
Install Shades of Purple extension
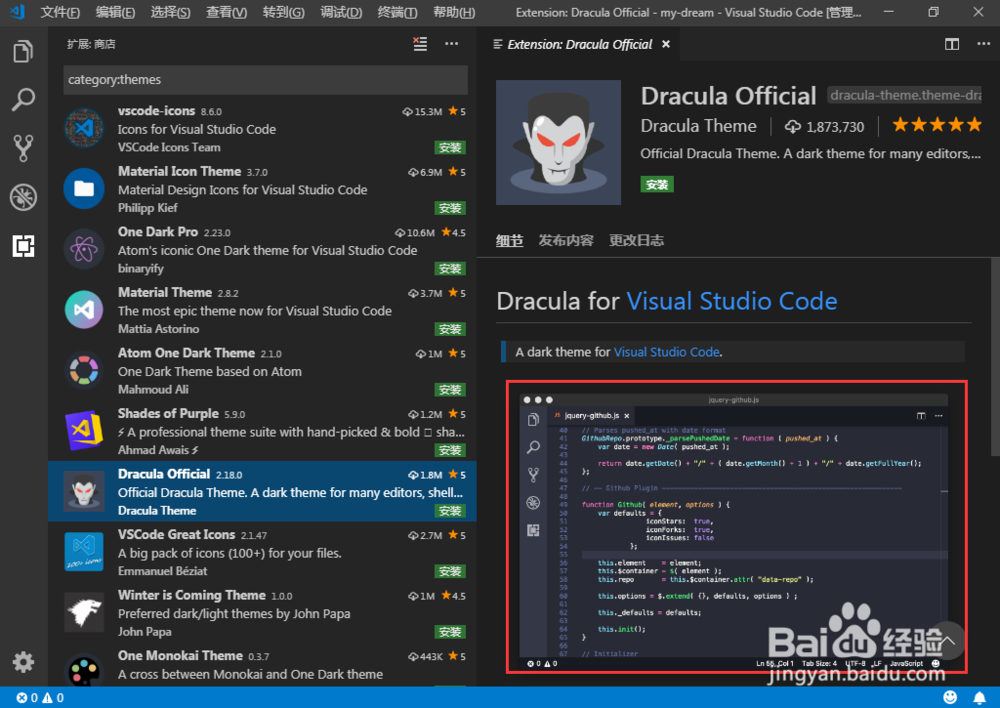[x=450, y=450]
